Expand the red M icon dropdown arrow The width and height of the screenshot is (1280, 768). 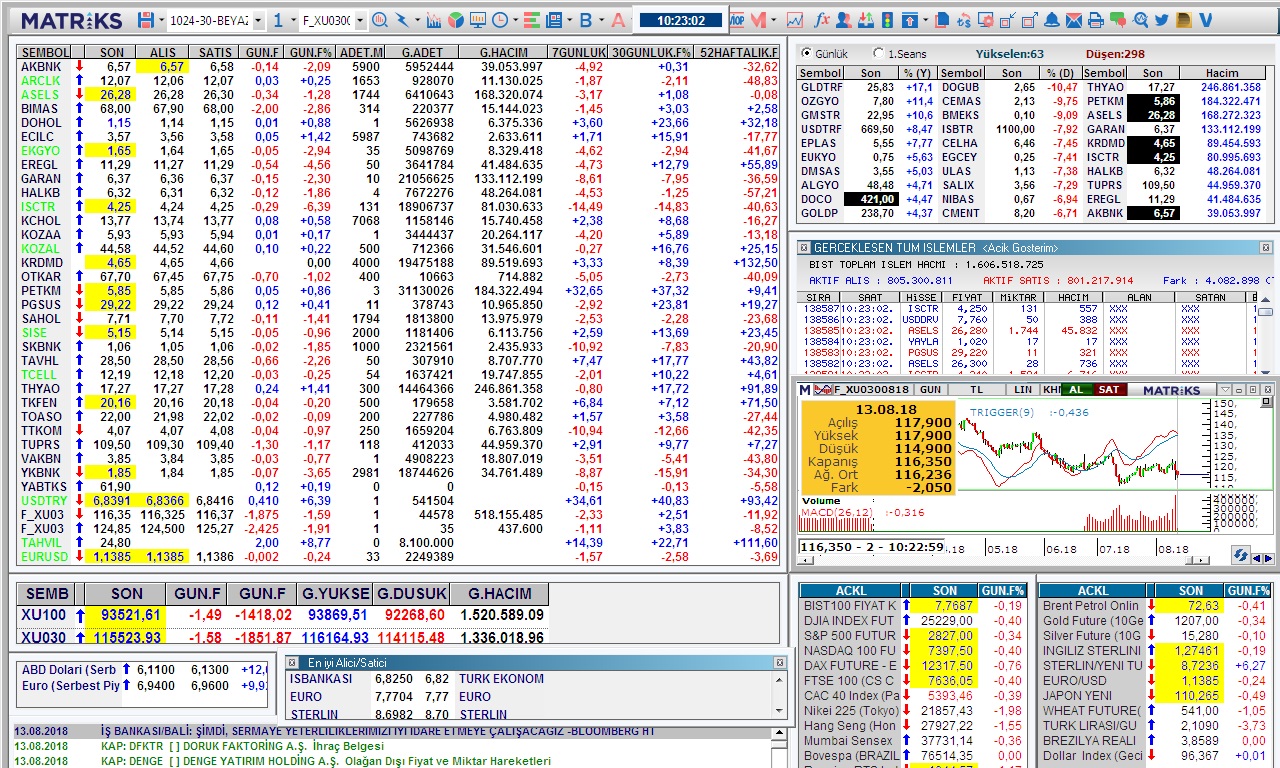[x=774, y=20]
